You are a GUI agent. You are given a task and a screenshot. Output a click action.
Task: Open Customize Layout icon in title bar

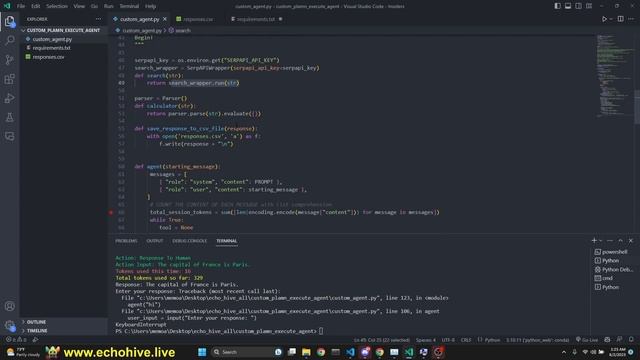pos(589,6)
